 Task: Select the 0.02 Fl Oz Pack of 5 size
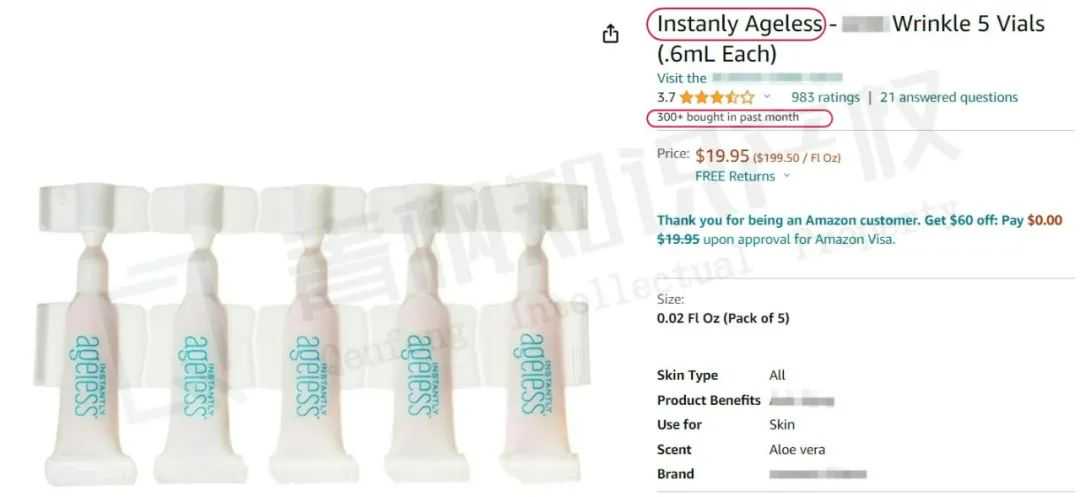(723, 319)
